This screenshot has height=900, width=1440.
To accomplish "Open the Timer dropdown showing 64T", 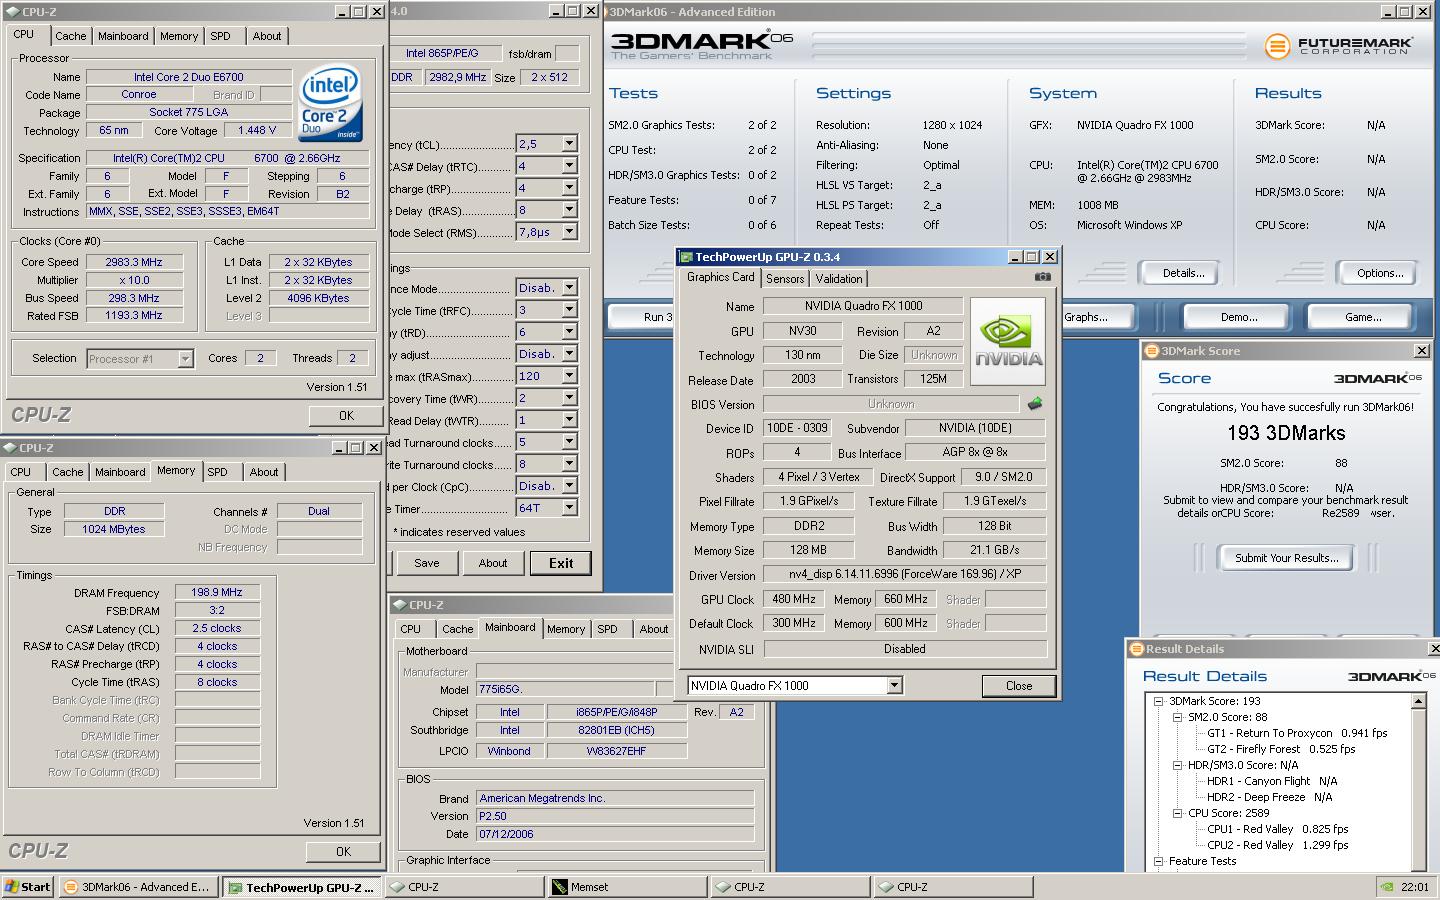I will tap(569, 508).
